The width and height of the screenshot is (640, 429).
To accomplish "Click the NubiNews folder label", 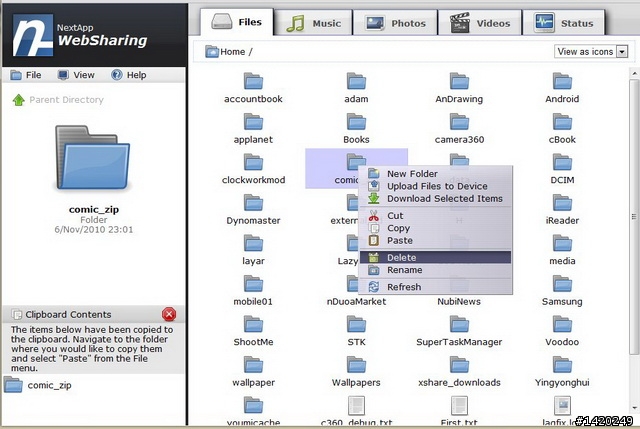I will (459, 302).
